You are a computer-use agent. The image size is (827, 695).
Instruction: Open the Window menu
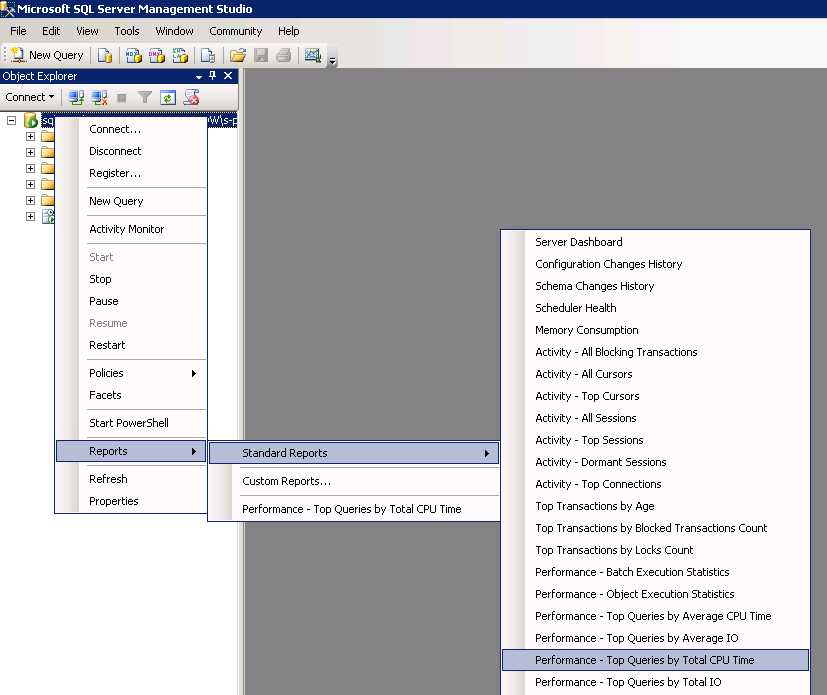(x=174, y=31)
